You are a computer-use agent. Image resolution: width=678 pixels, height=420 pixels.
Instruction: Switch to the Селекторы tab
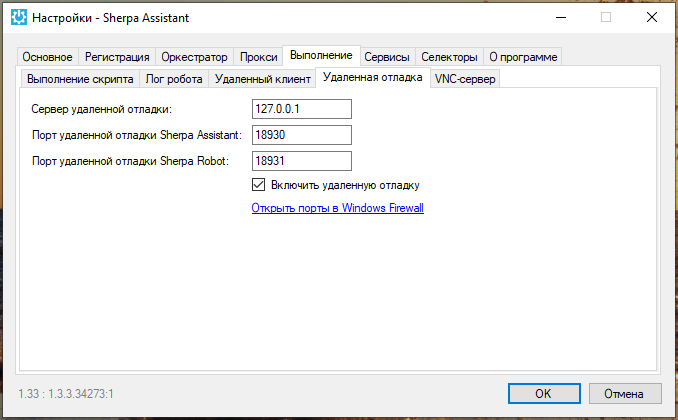[449, 57]
